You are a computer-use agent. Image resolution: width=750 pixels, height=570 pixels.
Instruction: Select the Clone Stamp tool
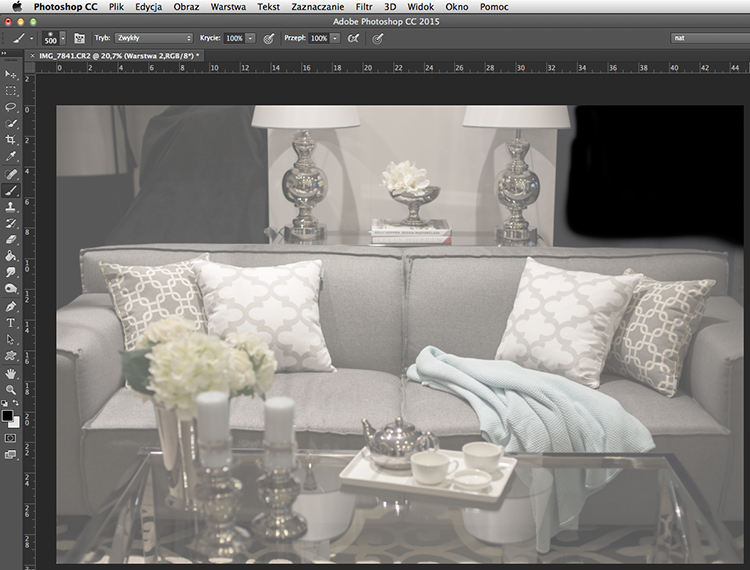tap(11, 207)
